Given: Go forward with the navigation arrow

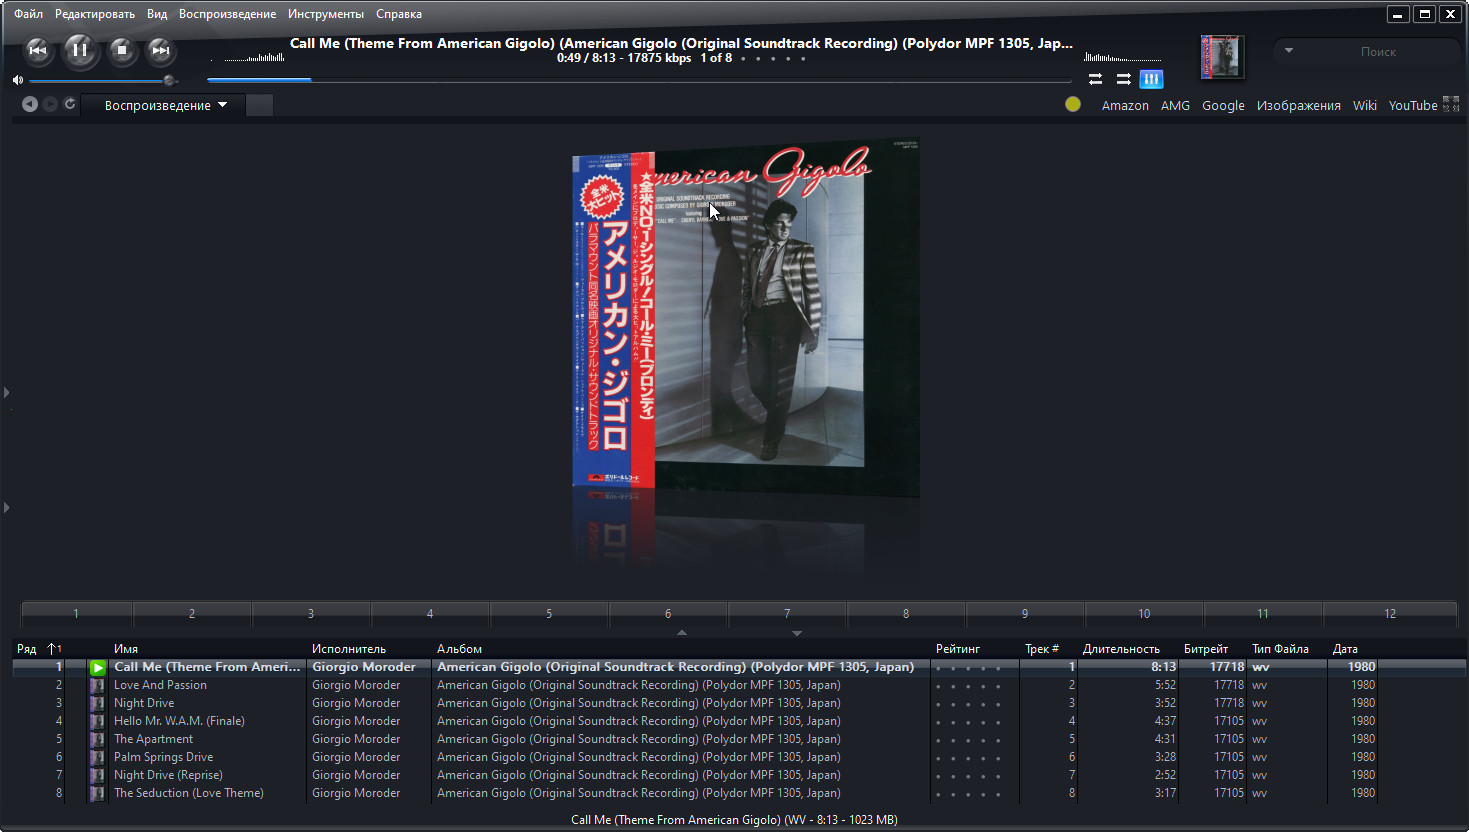Looking at the screenshot, I should click(x=50, y=104).
